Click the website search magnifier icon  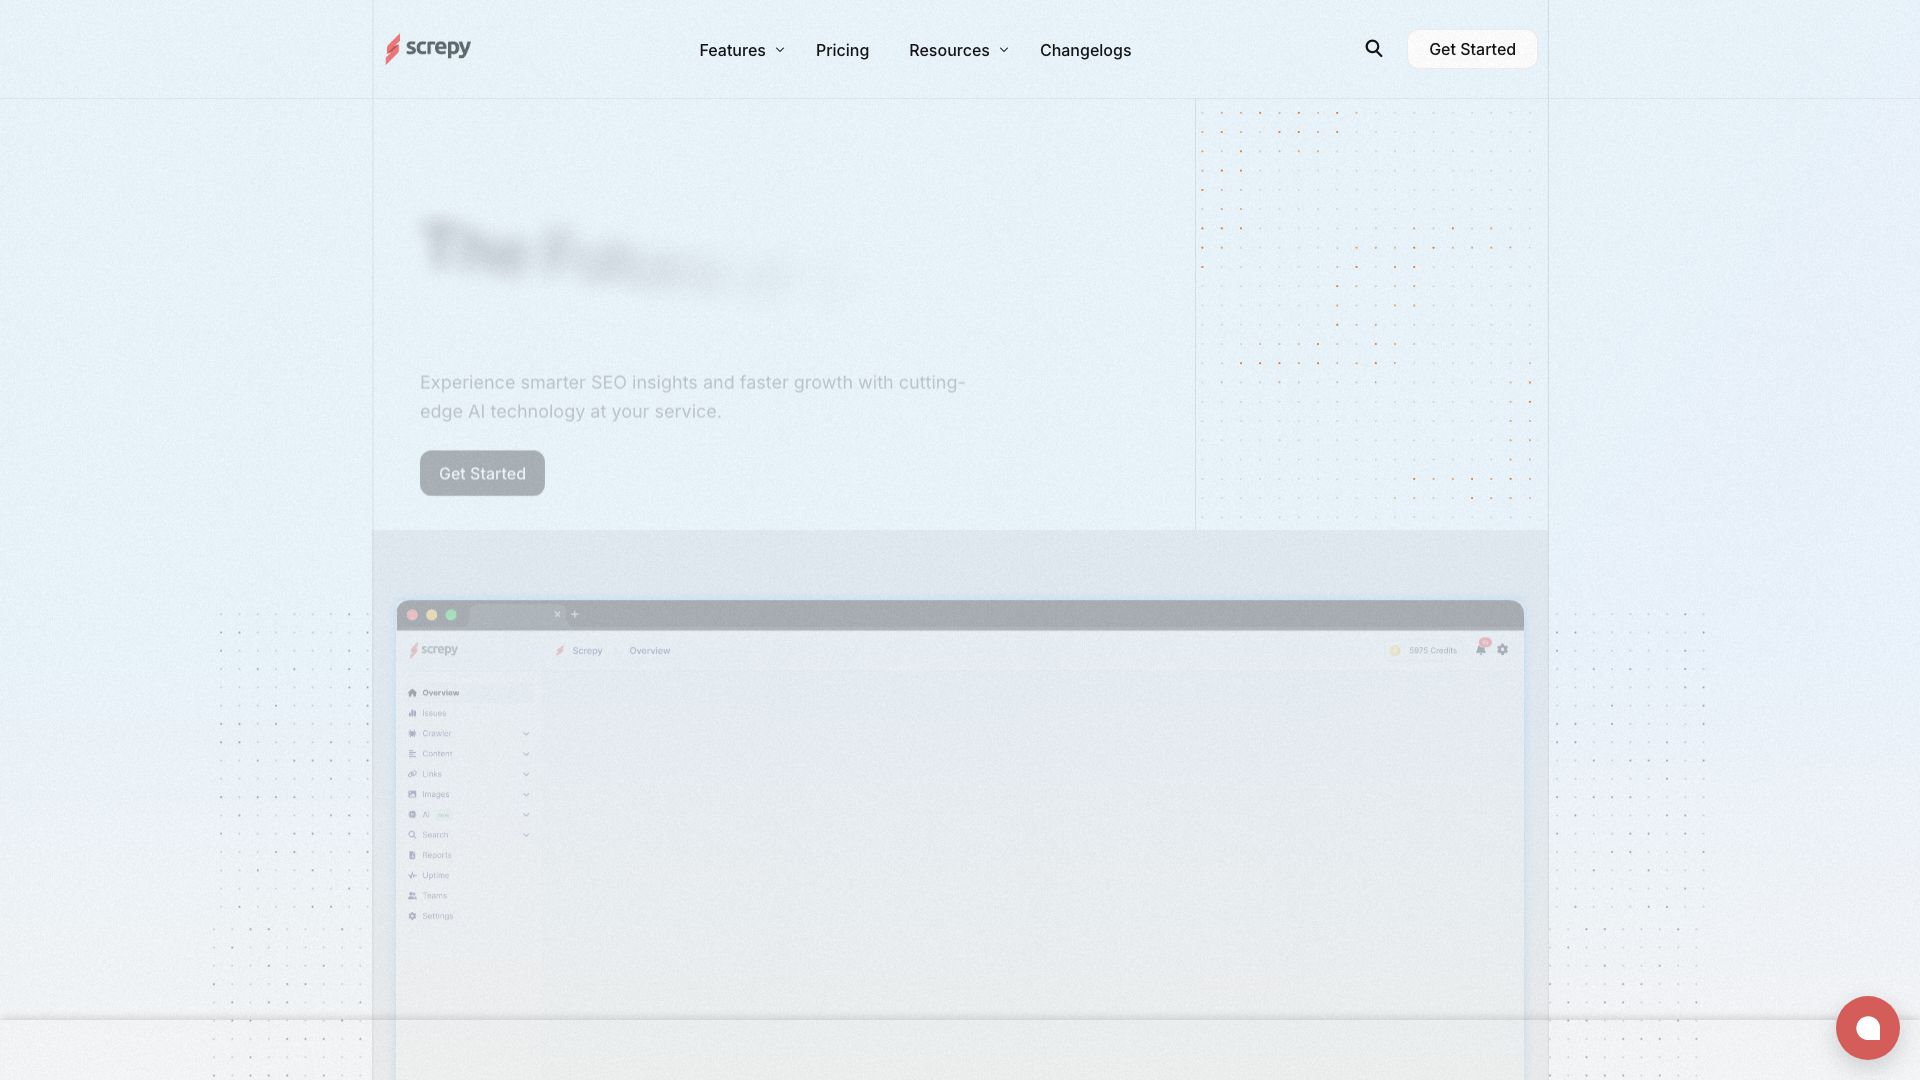1374,48
